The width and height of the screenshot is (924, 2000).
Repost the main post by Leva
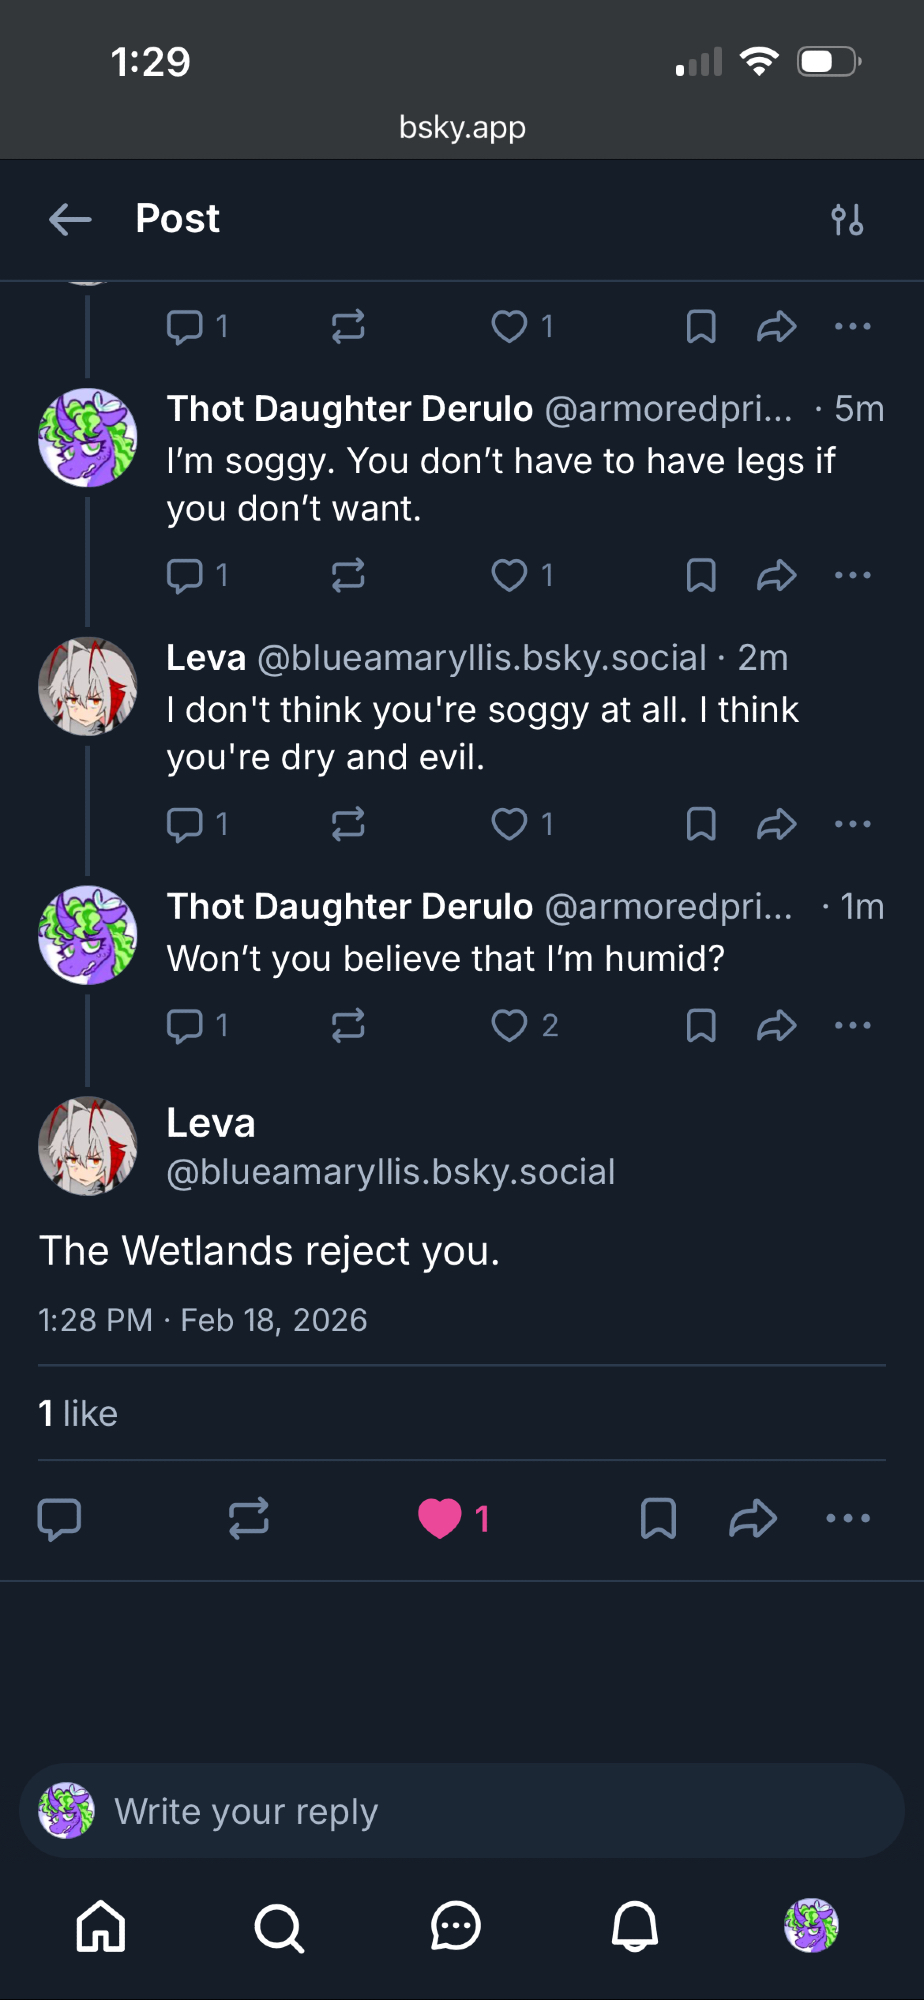point(249,1518)
